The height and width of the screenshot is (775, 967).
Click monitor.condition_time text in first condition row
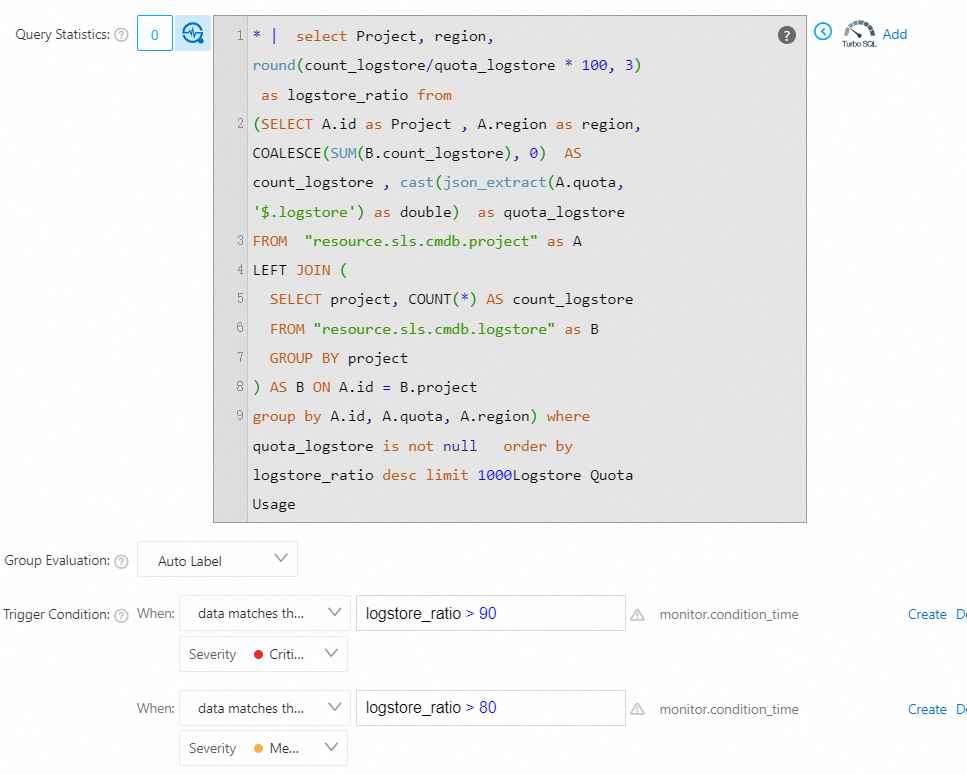[729, 614]
